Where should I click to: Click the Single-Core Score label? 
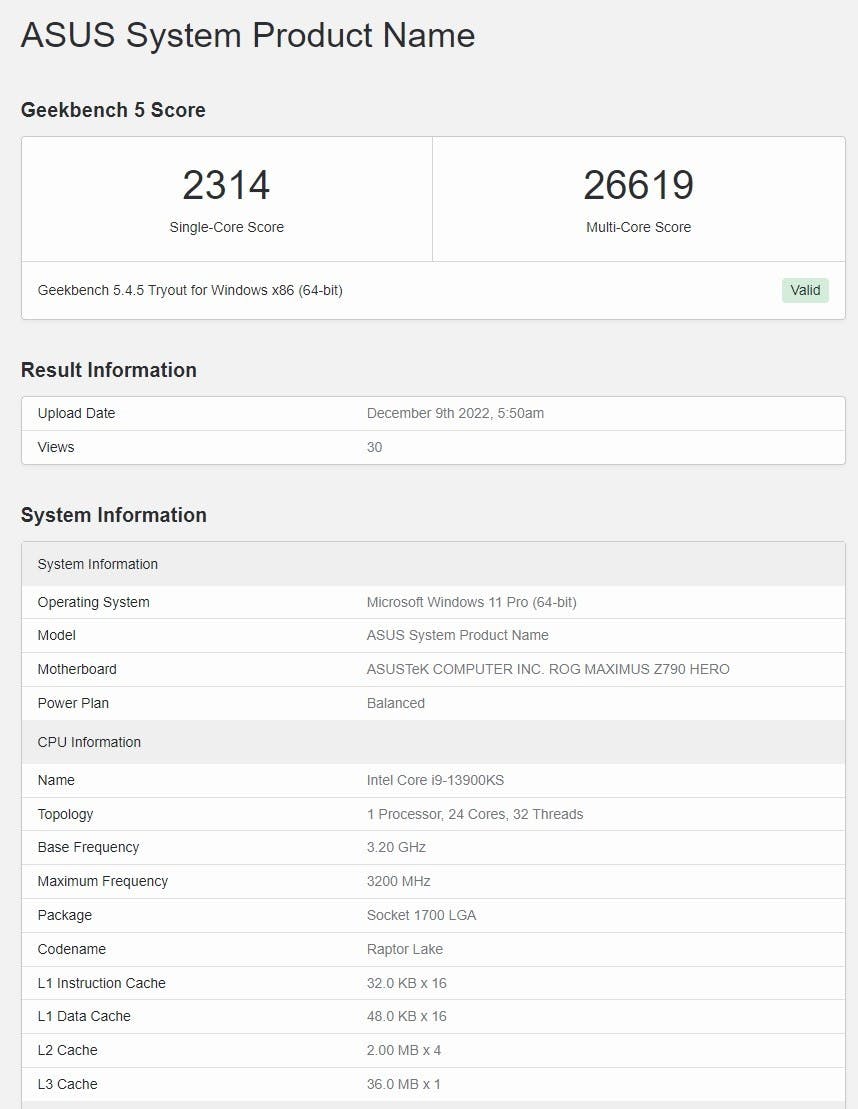pos(226,227)
